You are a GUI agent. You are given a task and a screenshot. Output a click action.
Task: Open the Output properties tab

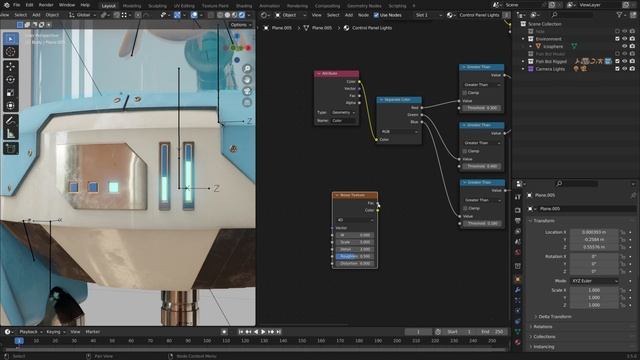point(518,221)
